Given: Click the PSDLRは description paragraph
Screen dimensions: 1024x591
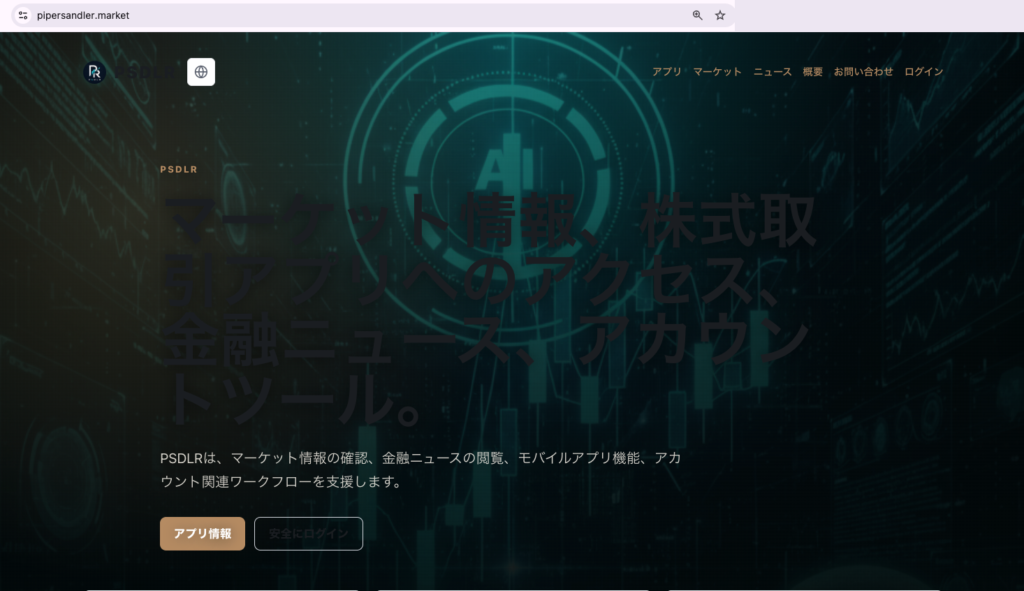Looking at the screenshot, I should pyautogui.click(x=421, y=470).
